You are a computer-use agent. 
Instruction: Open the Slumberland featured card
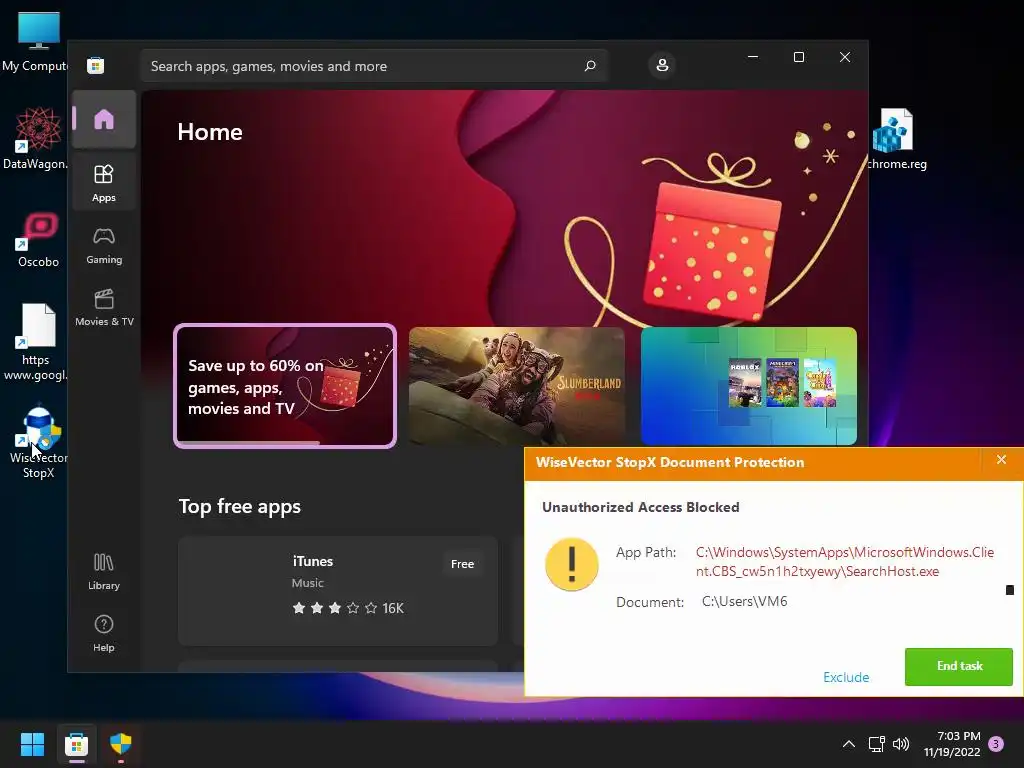(517, 386)
